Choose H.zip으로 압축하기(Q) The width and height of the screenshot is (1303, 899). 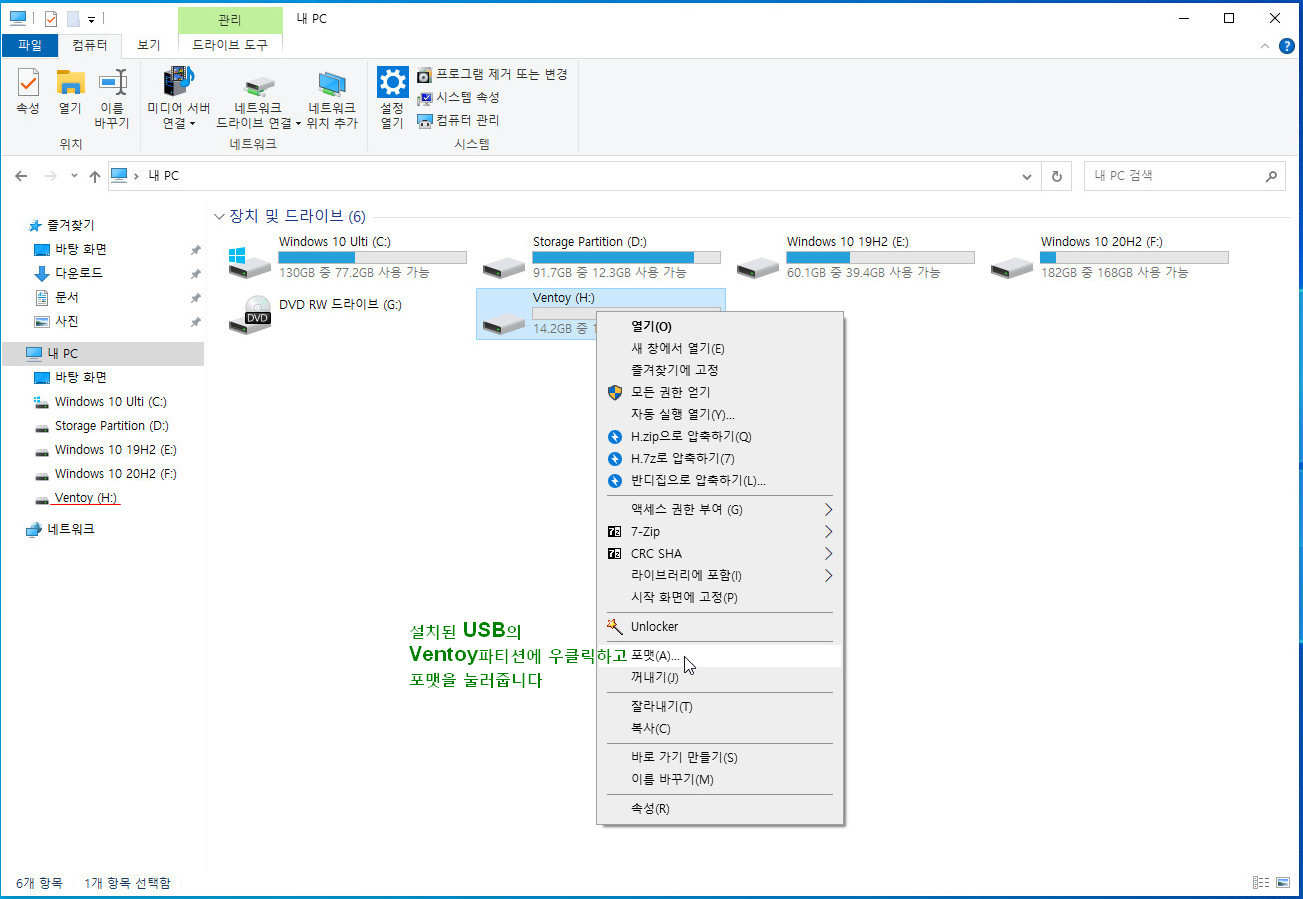(x=720, y=436)
